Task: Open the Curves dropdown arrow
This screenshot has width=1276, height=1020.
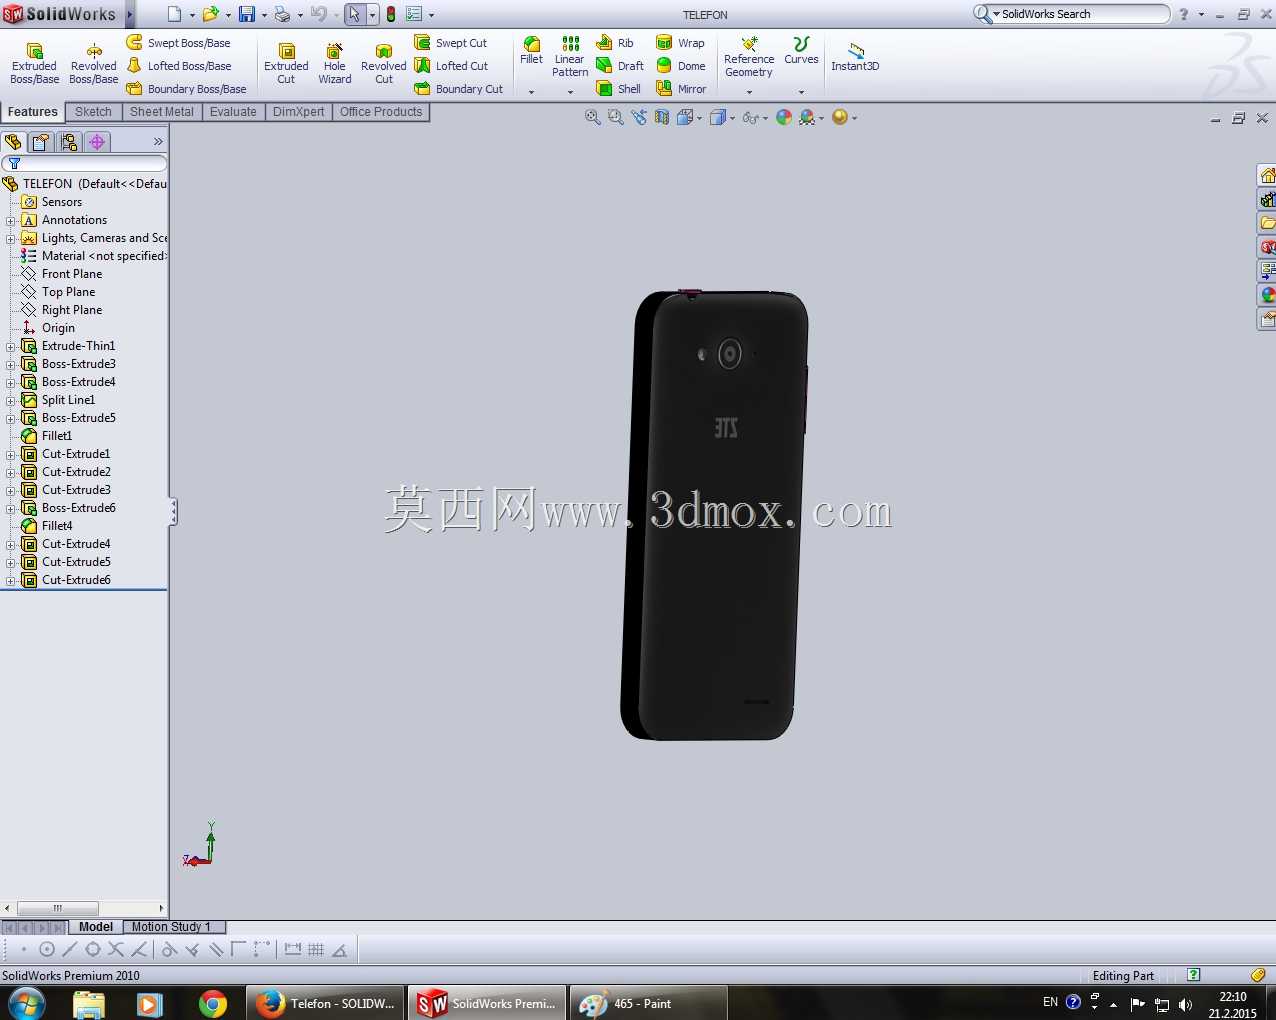Action: tap(801, 92)
